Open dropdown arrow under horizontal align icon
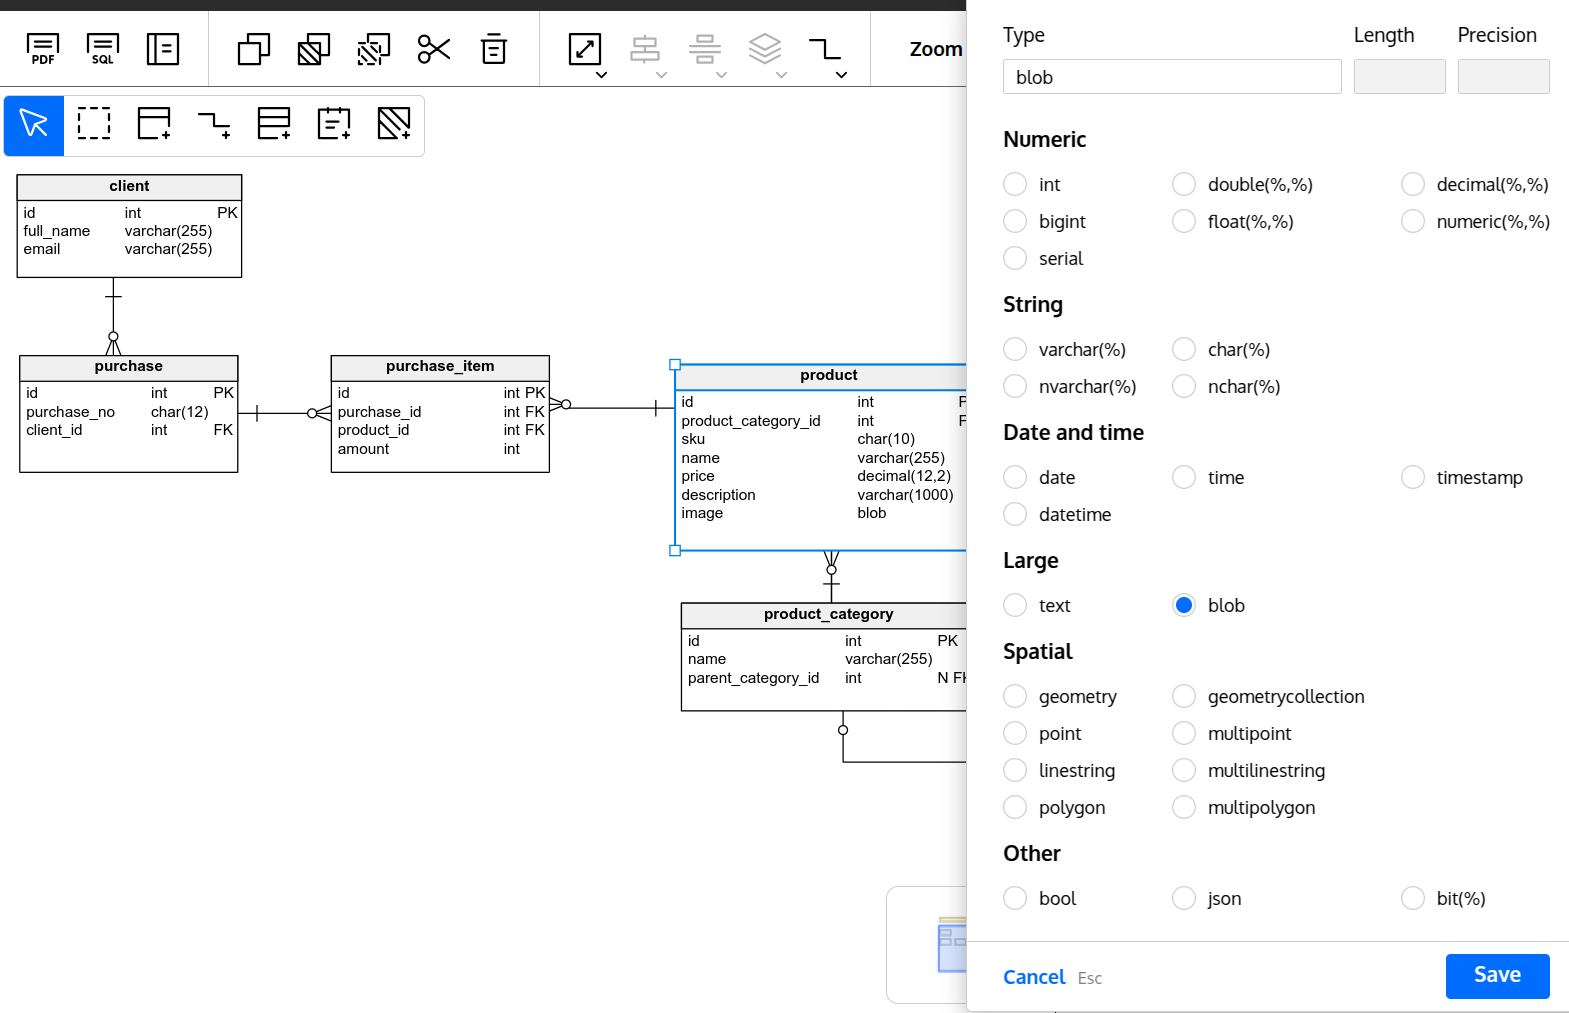 pos(661,75)
